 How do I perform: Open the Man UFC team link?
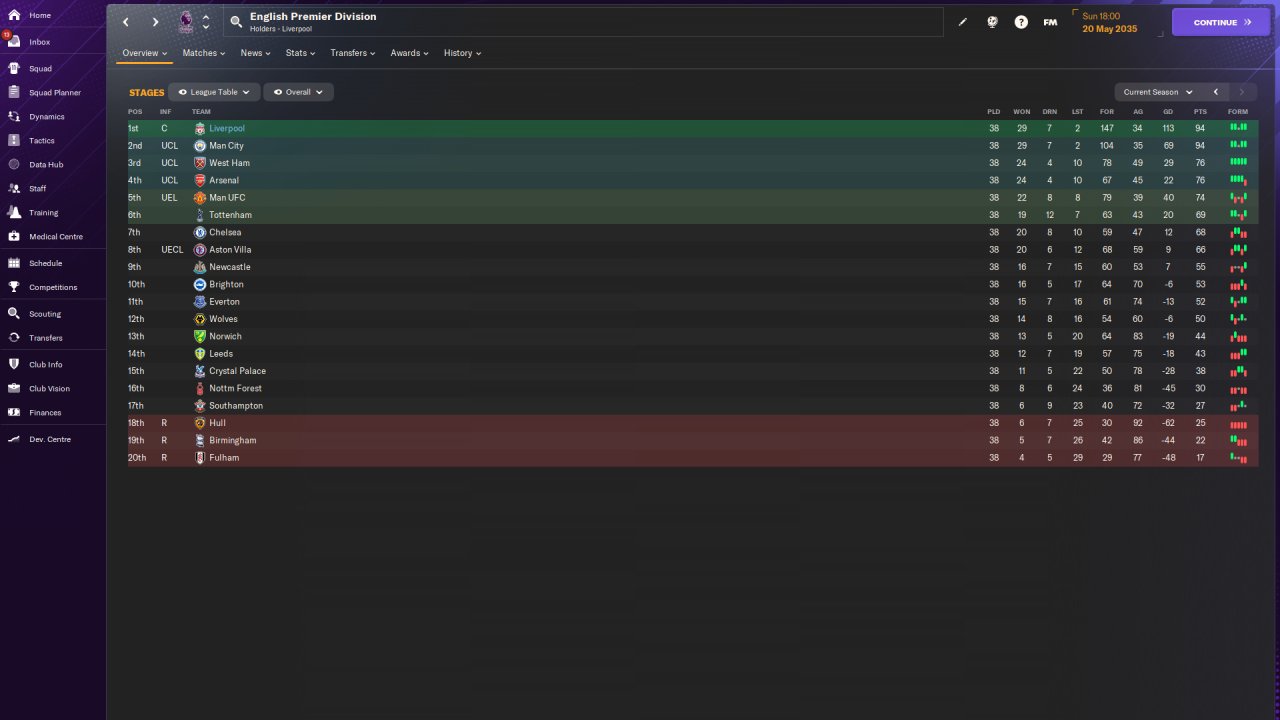[x=227, y=198]
